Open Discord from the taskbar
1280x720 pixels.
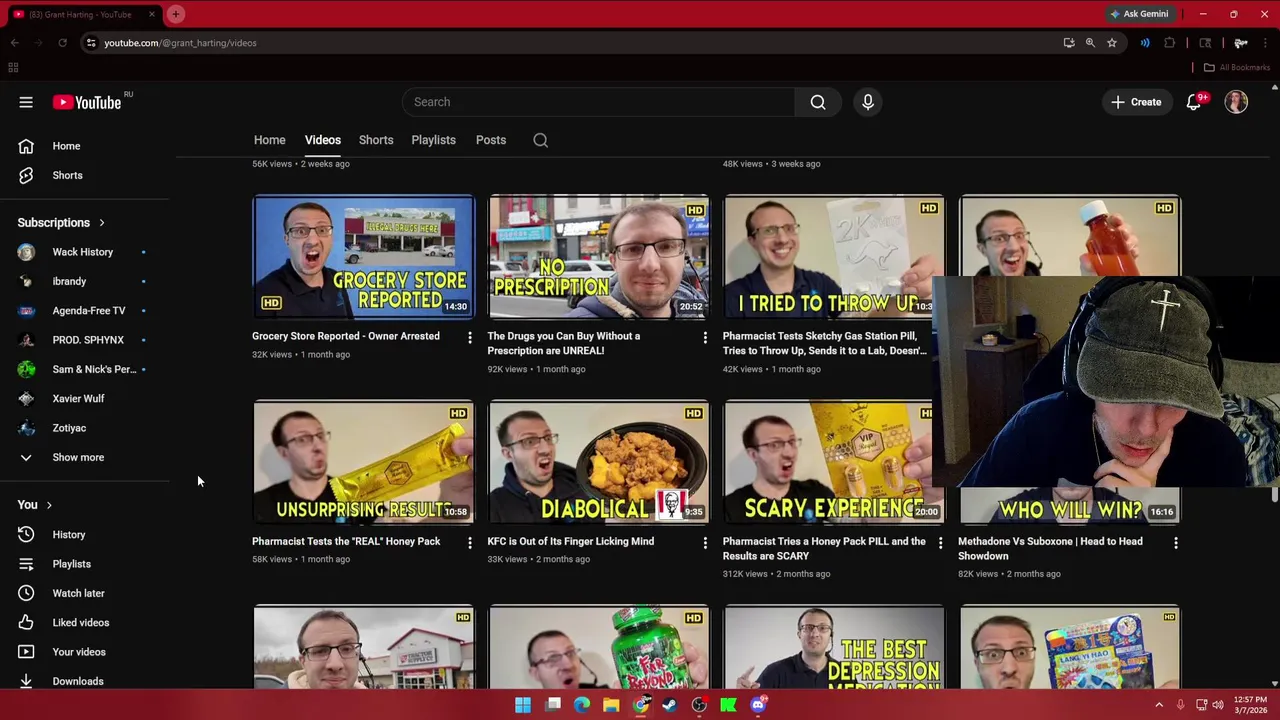point(758,705)
